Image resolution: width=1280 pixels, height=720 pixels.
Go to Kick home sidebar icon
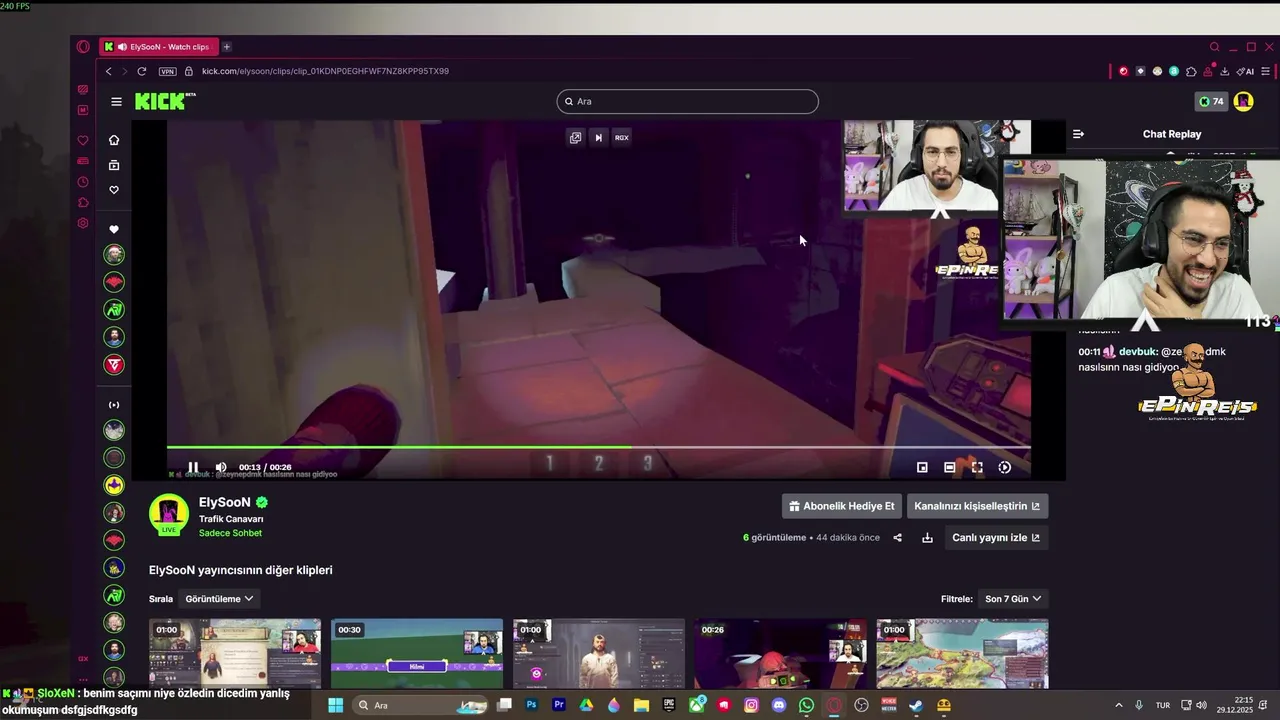click(114, 140)
